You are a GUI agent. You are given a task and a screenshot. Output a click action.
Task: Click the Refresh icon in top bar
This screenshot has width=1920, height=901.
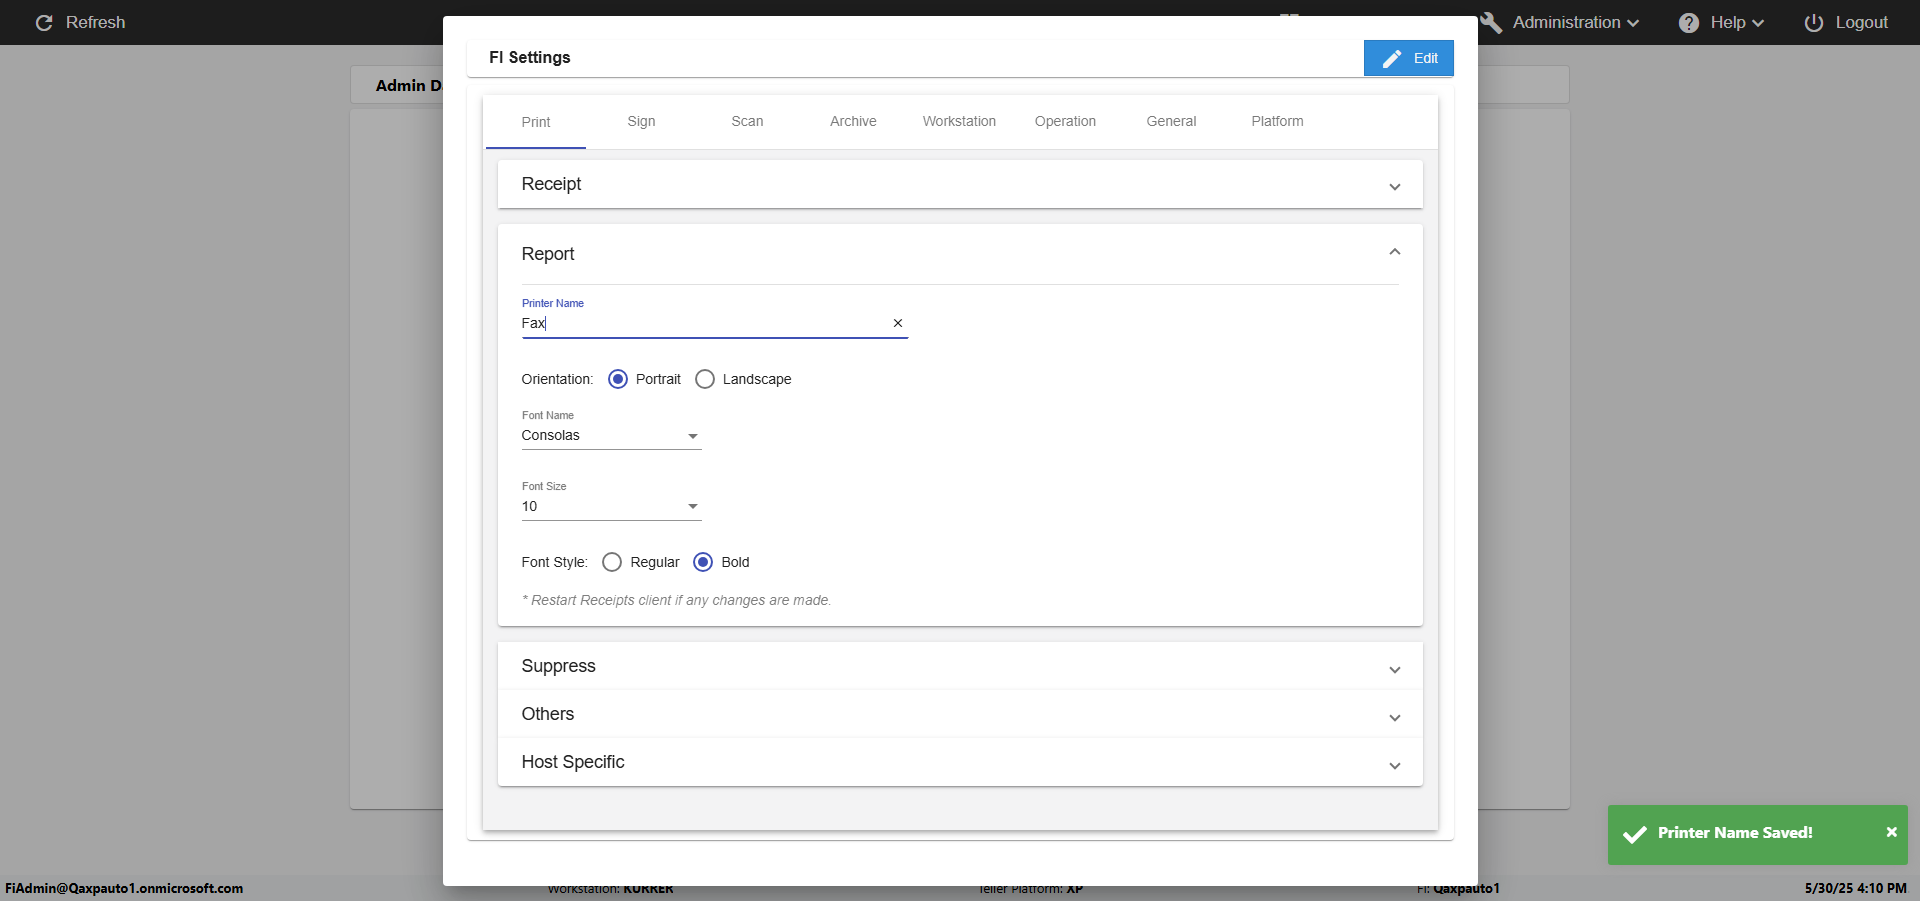pyautogui.click(x=44, y=22)
